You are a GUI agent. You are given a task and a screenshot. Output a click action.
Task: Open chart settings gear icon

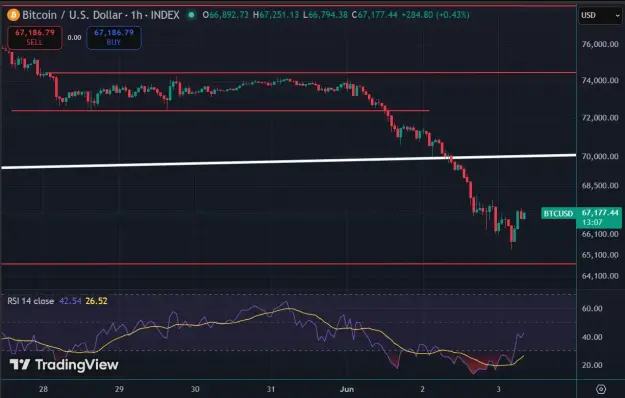coord(601,389)
